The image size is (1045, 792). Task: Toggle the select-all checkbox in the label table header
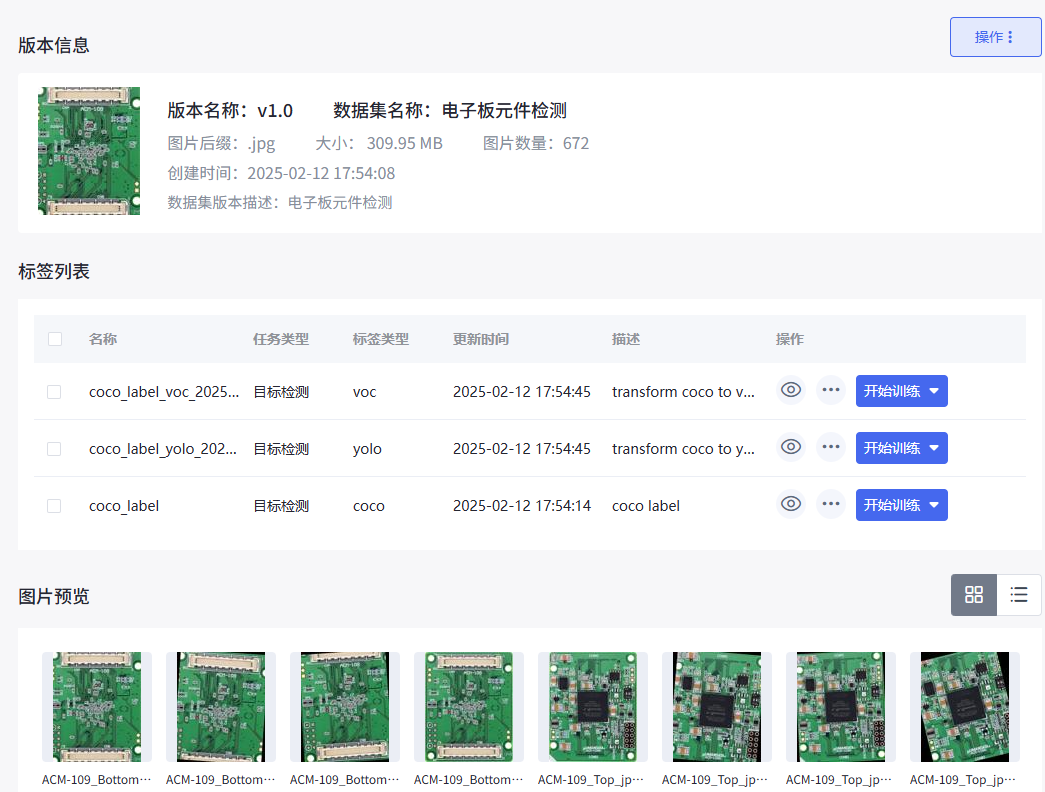click(55, 339)
